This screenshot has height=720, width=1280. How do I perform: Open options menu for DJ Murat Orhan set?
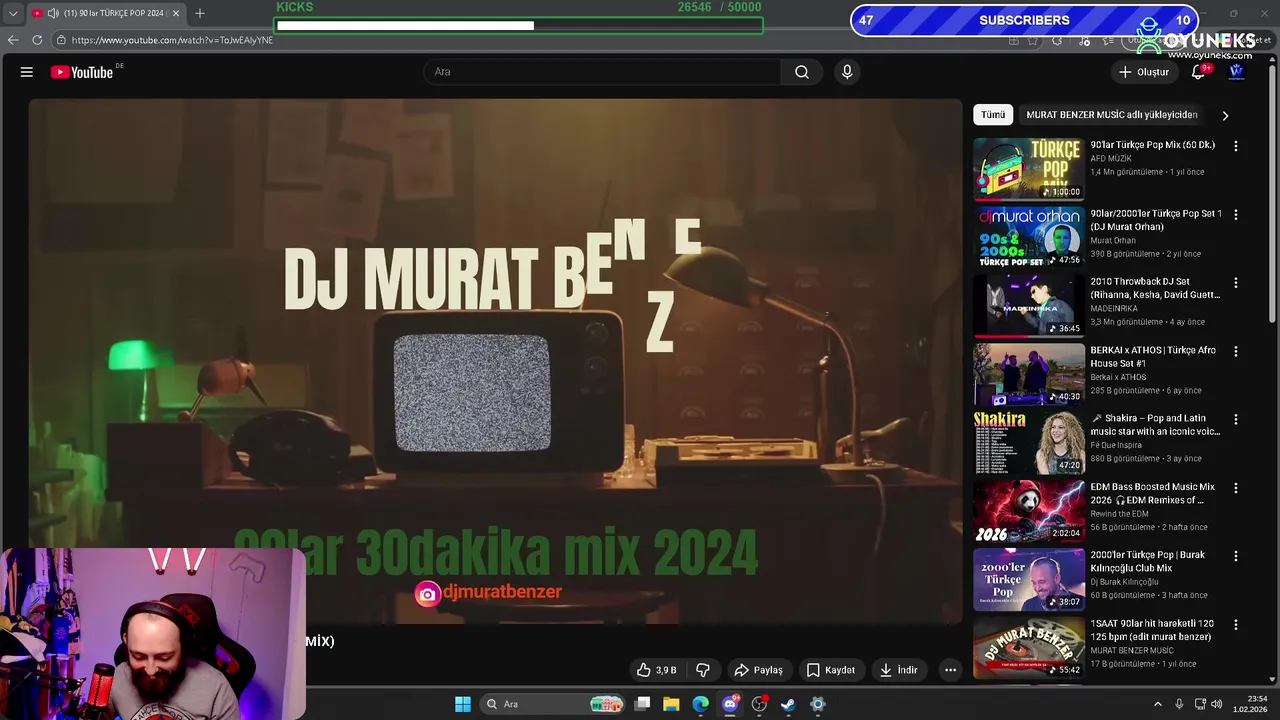(x=1236, y=215)
